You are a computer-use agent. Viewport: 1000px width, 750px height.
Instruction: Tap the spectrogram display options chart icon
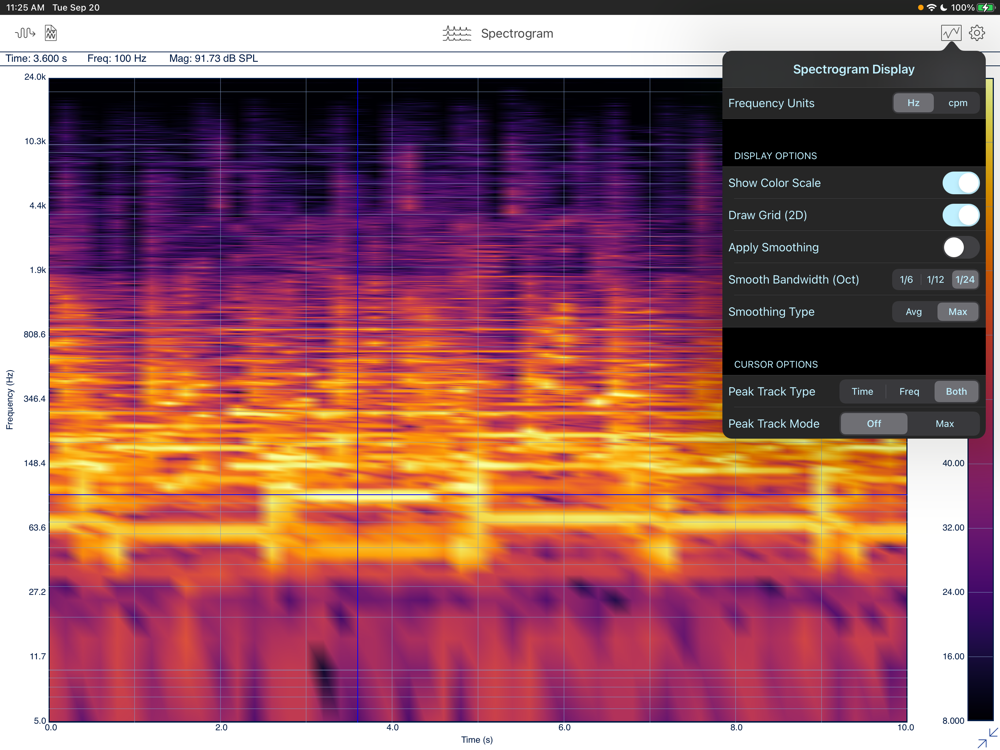pos(950,33)
